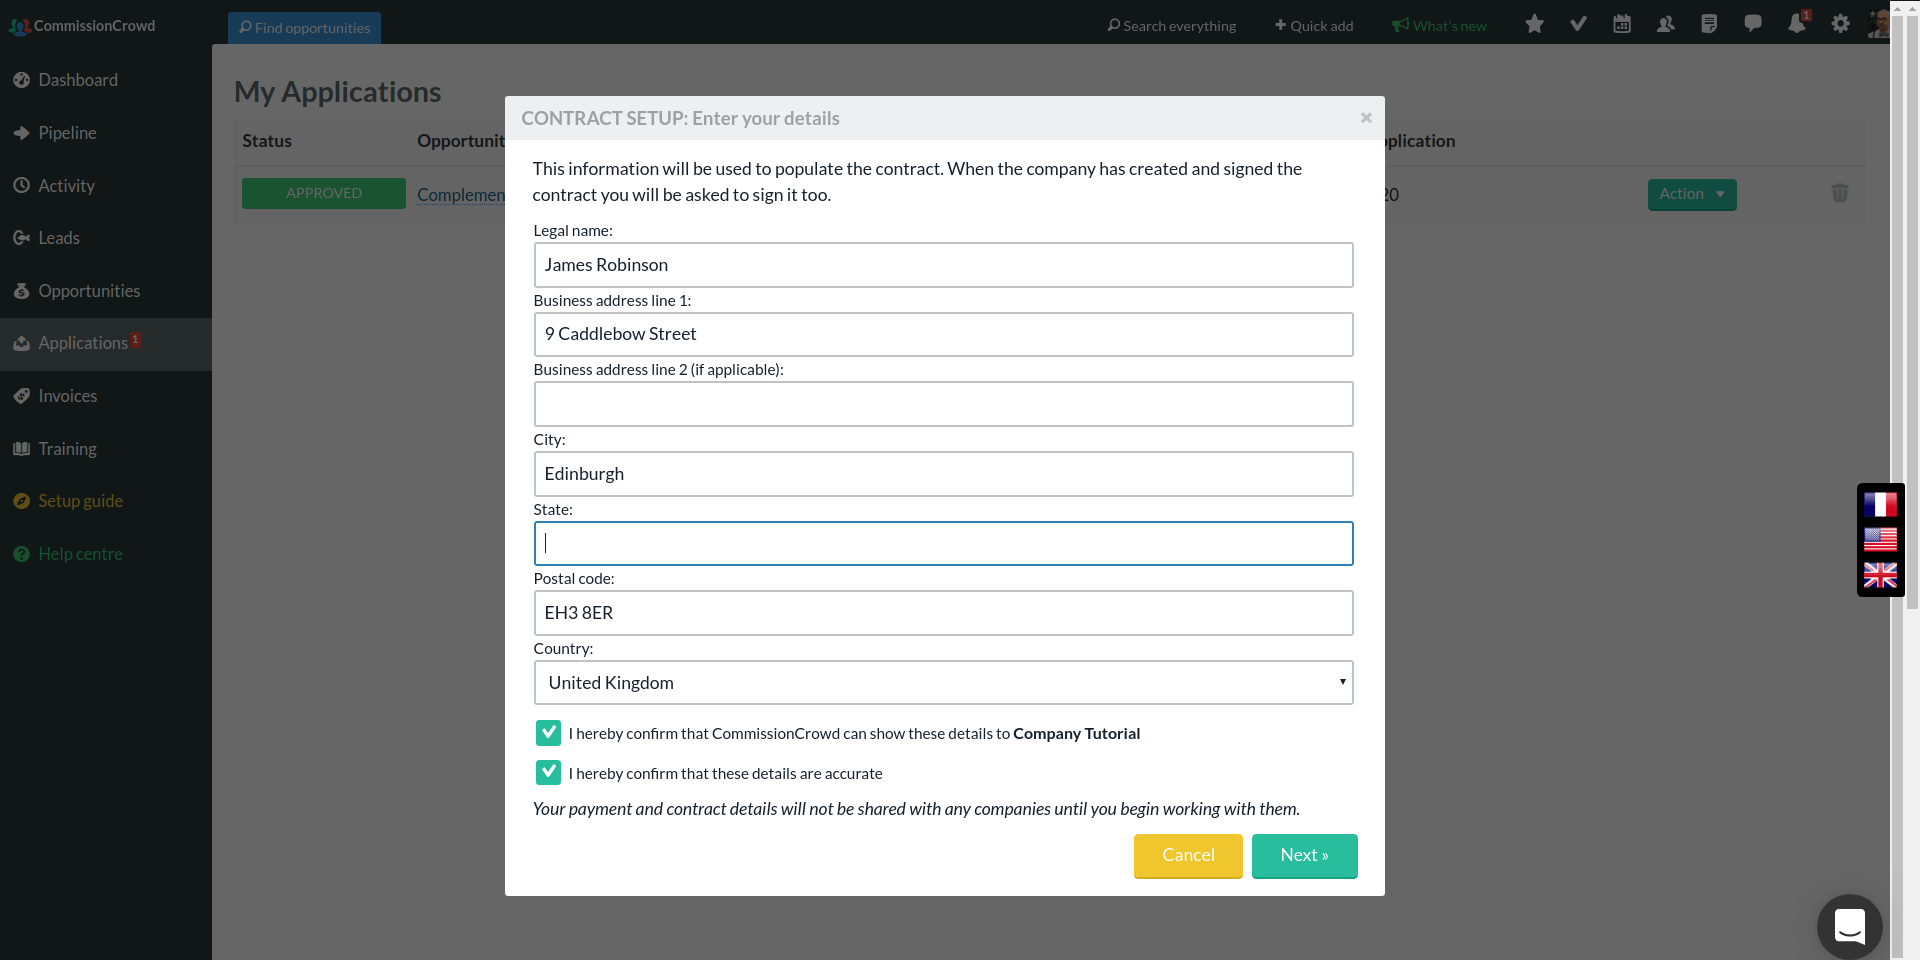Open Invoices in the sidebar
The height and width of the screenshot is (960, 1920).
coord(67,396)
